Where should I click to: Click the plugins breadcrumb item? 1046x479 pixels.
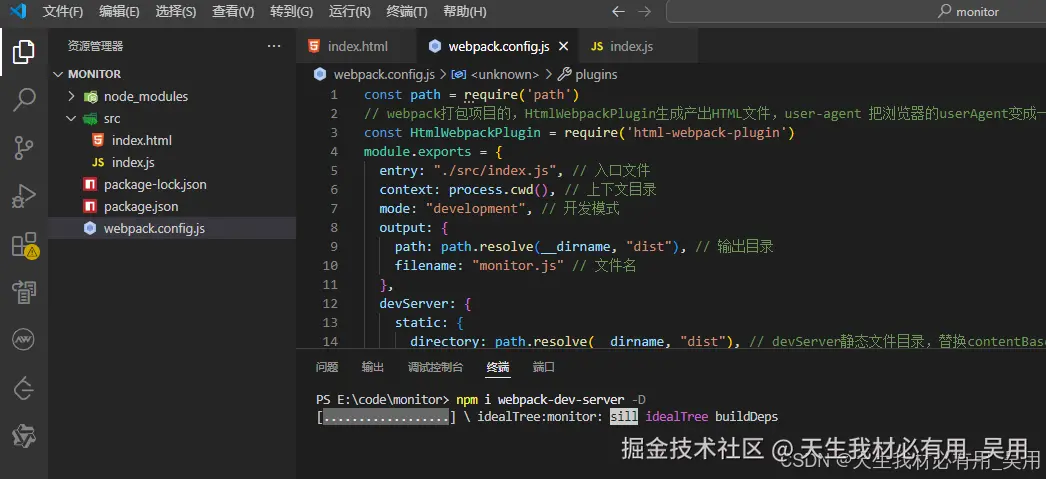click(x=596, y=74)
